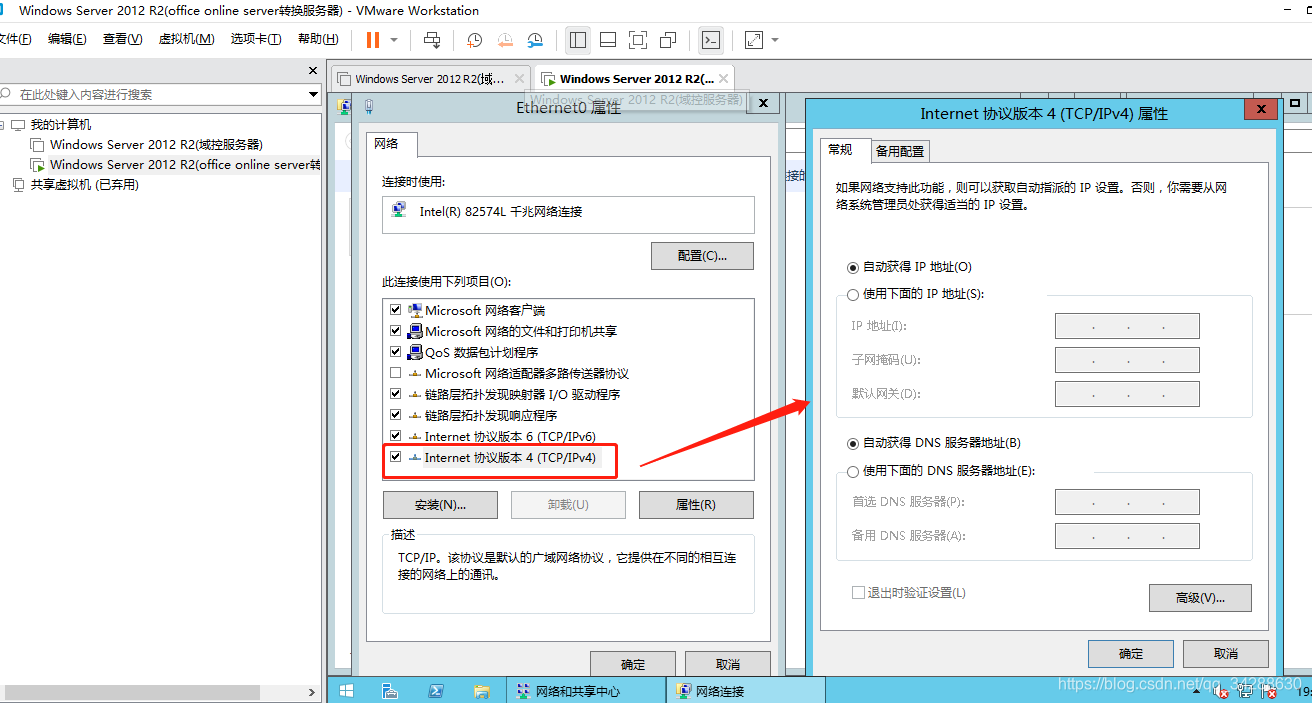Click the 子网掩码(U) input field
This screenshot has height=703, width=1312.
(1127, 360)
